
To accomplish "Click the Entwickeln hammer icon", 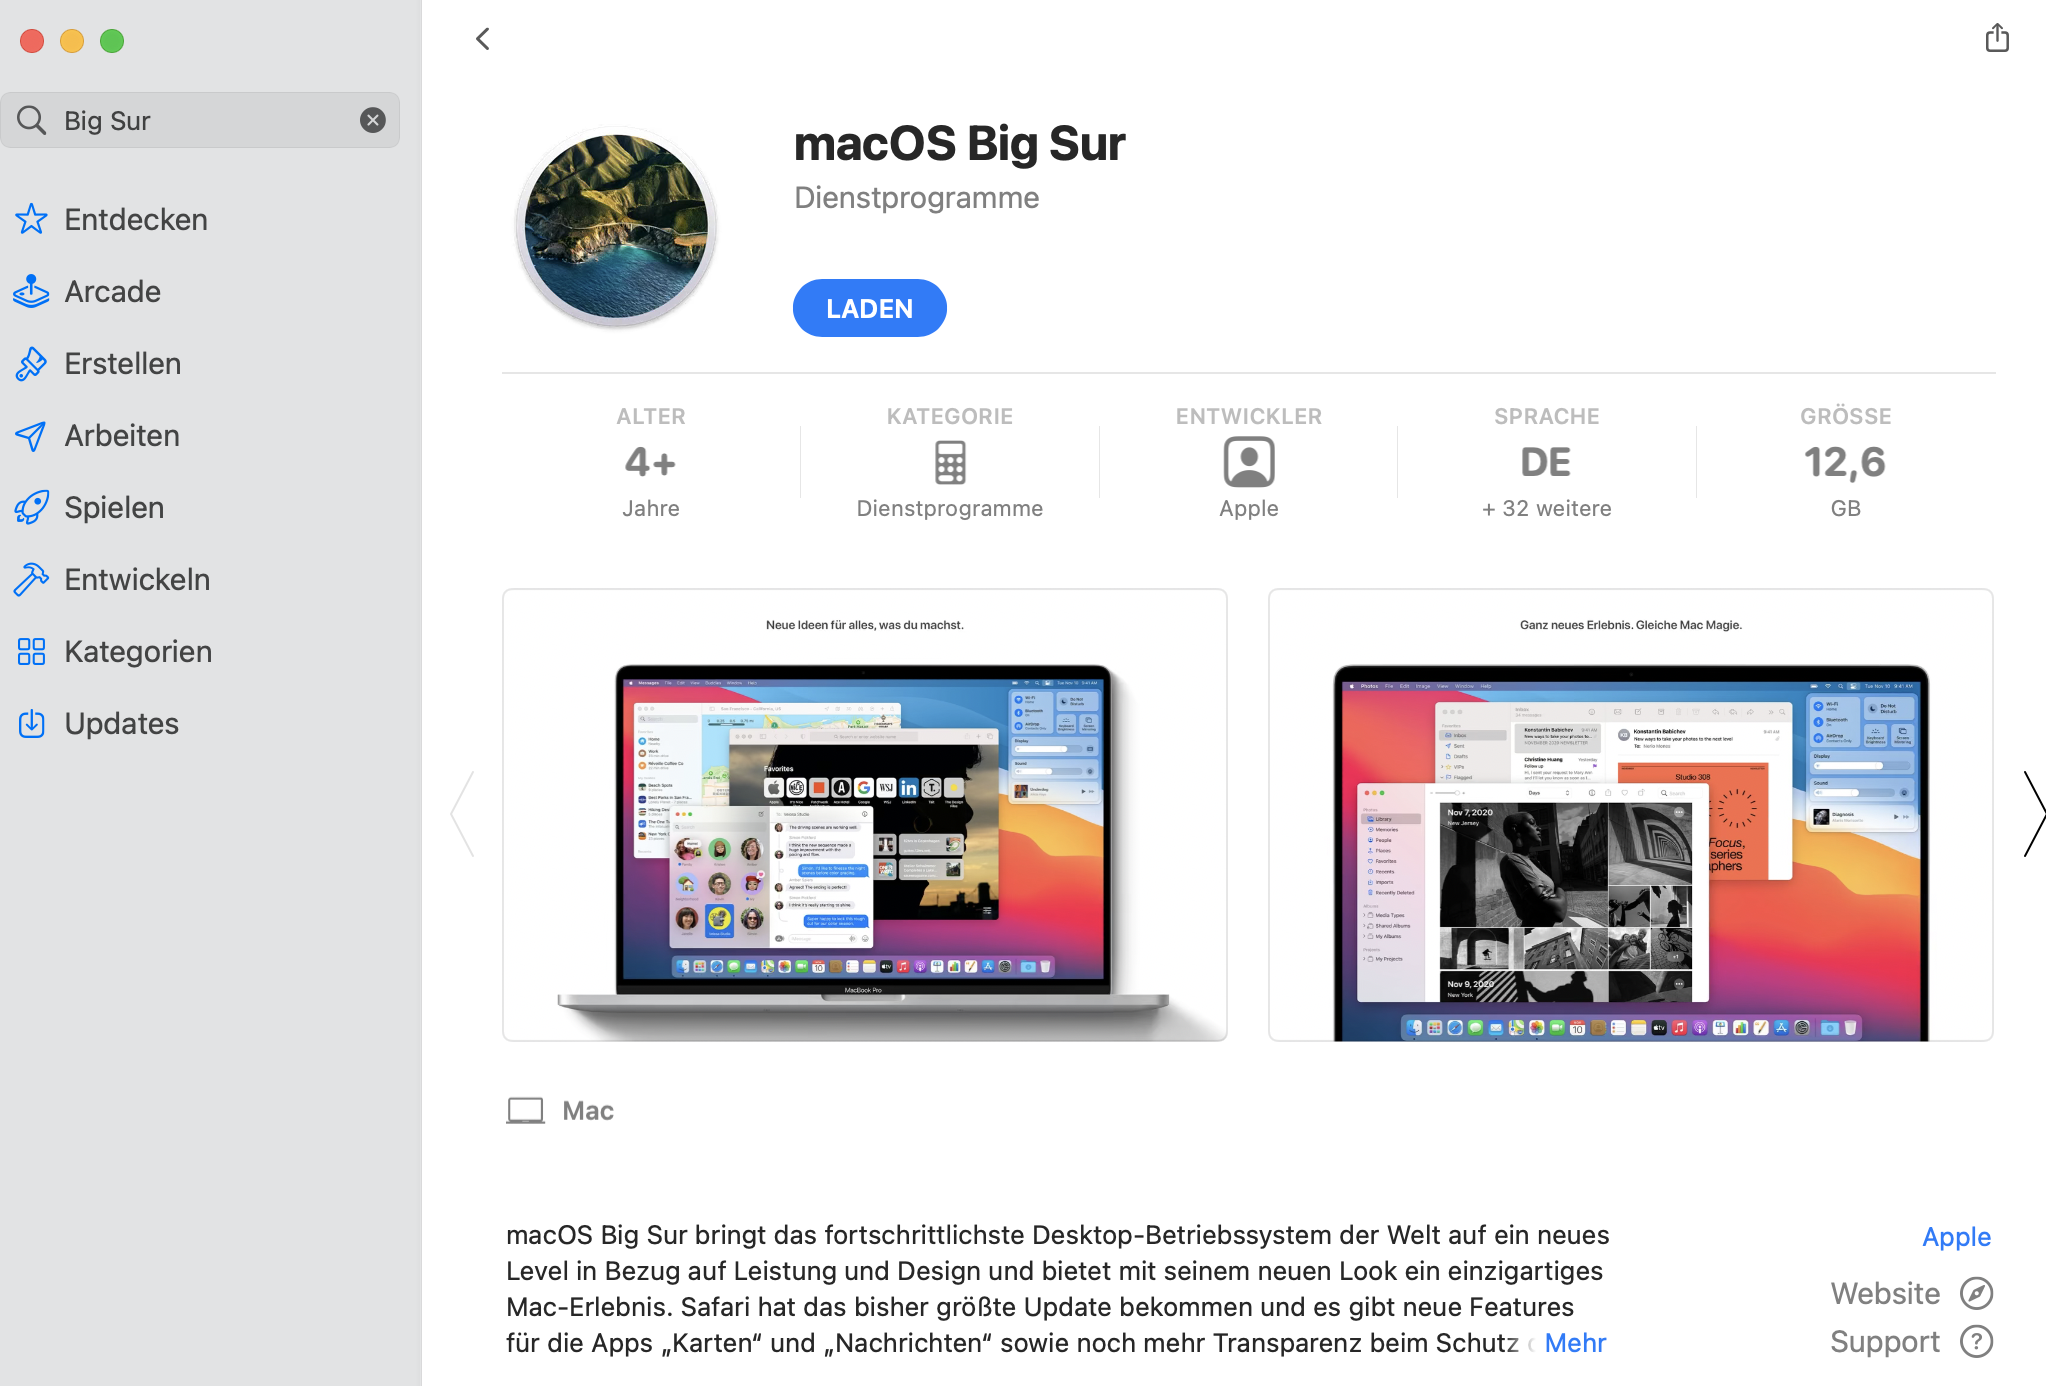I will tap(31, 580).
